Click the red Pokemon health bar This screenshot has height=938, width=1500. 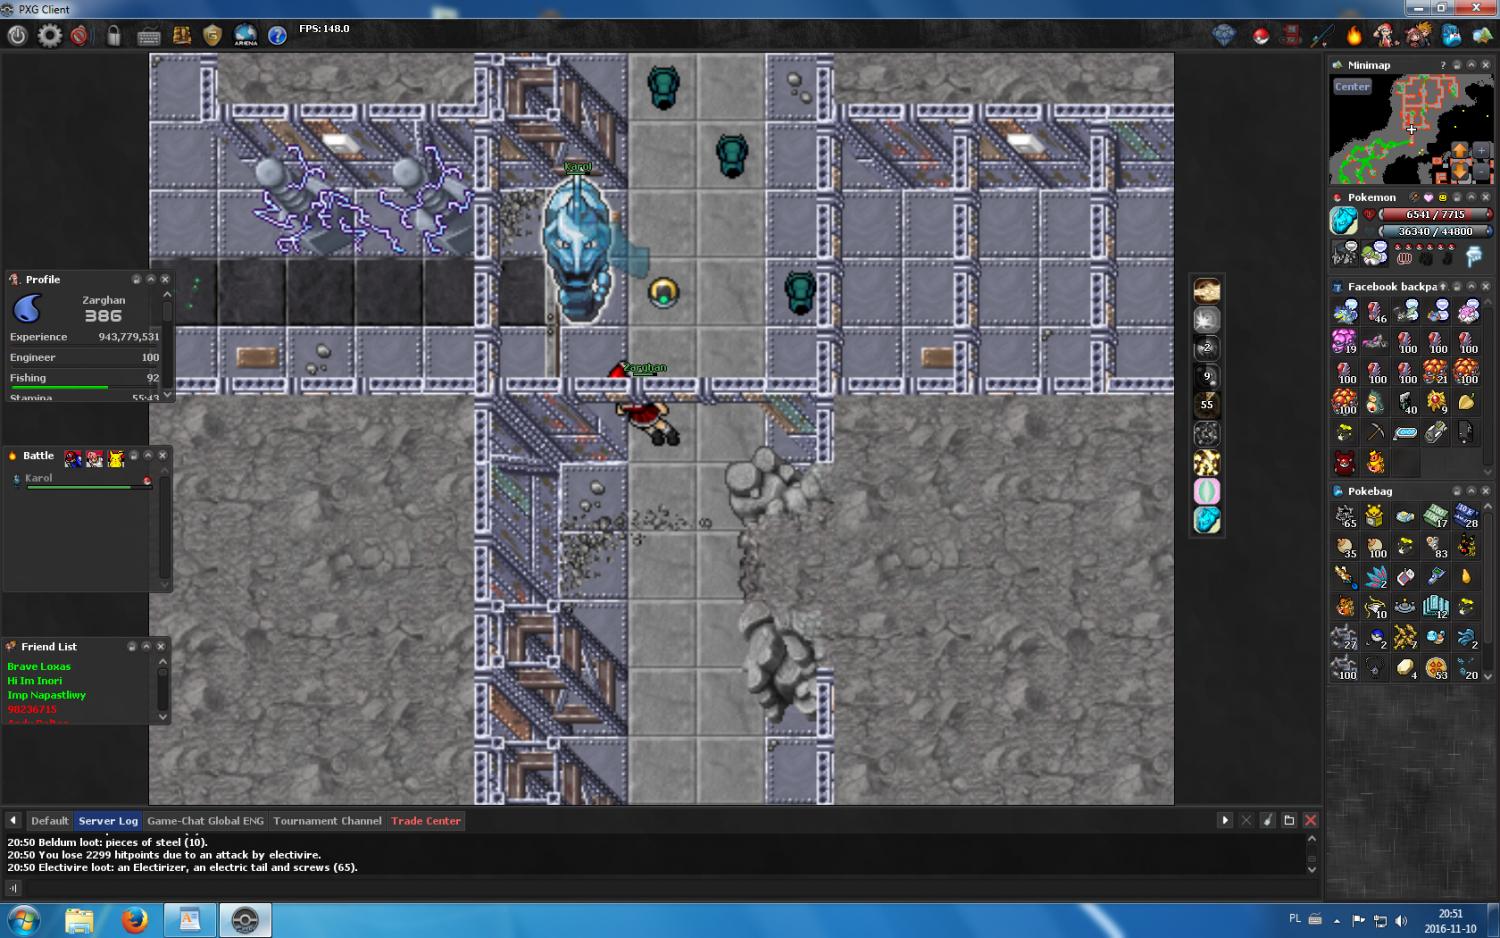click(x=1434, y=214)
